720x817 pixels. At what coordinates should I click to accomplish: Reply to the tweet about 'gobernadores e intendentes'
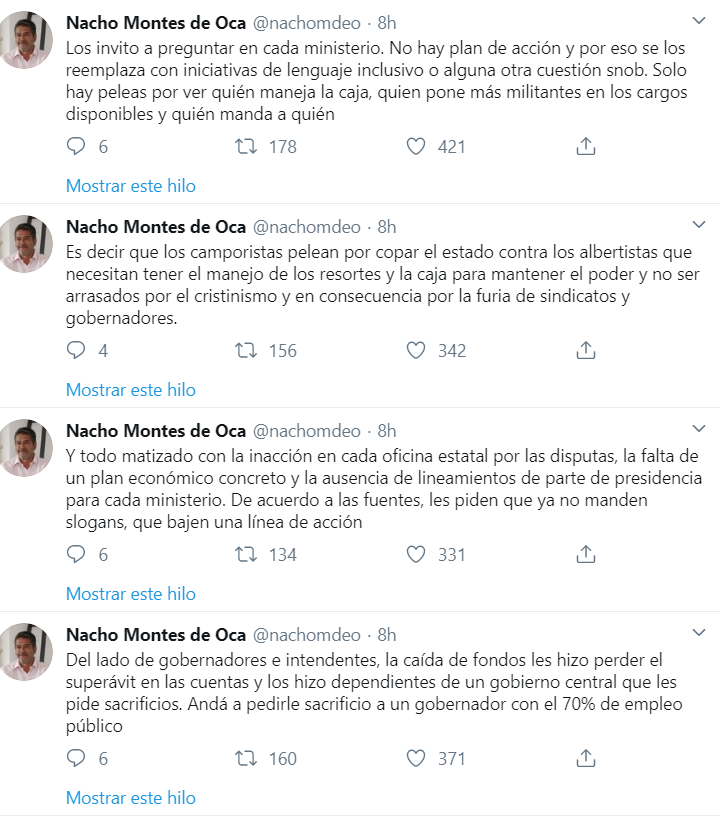tap(77, 758)
